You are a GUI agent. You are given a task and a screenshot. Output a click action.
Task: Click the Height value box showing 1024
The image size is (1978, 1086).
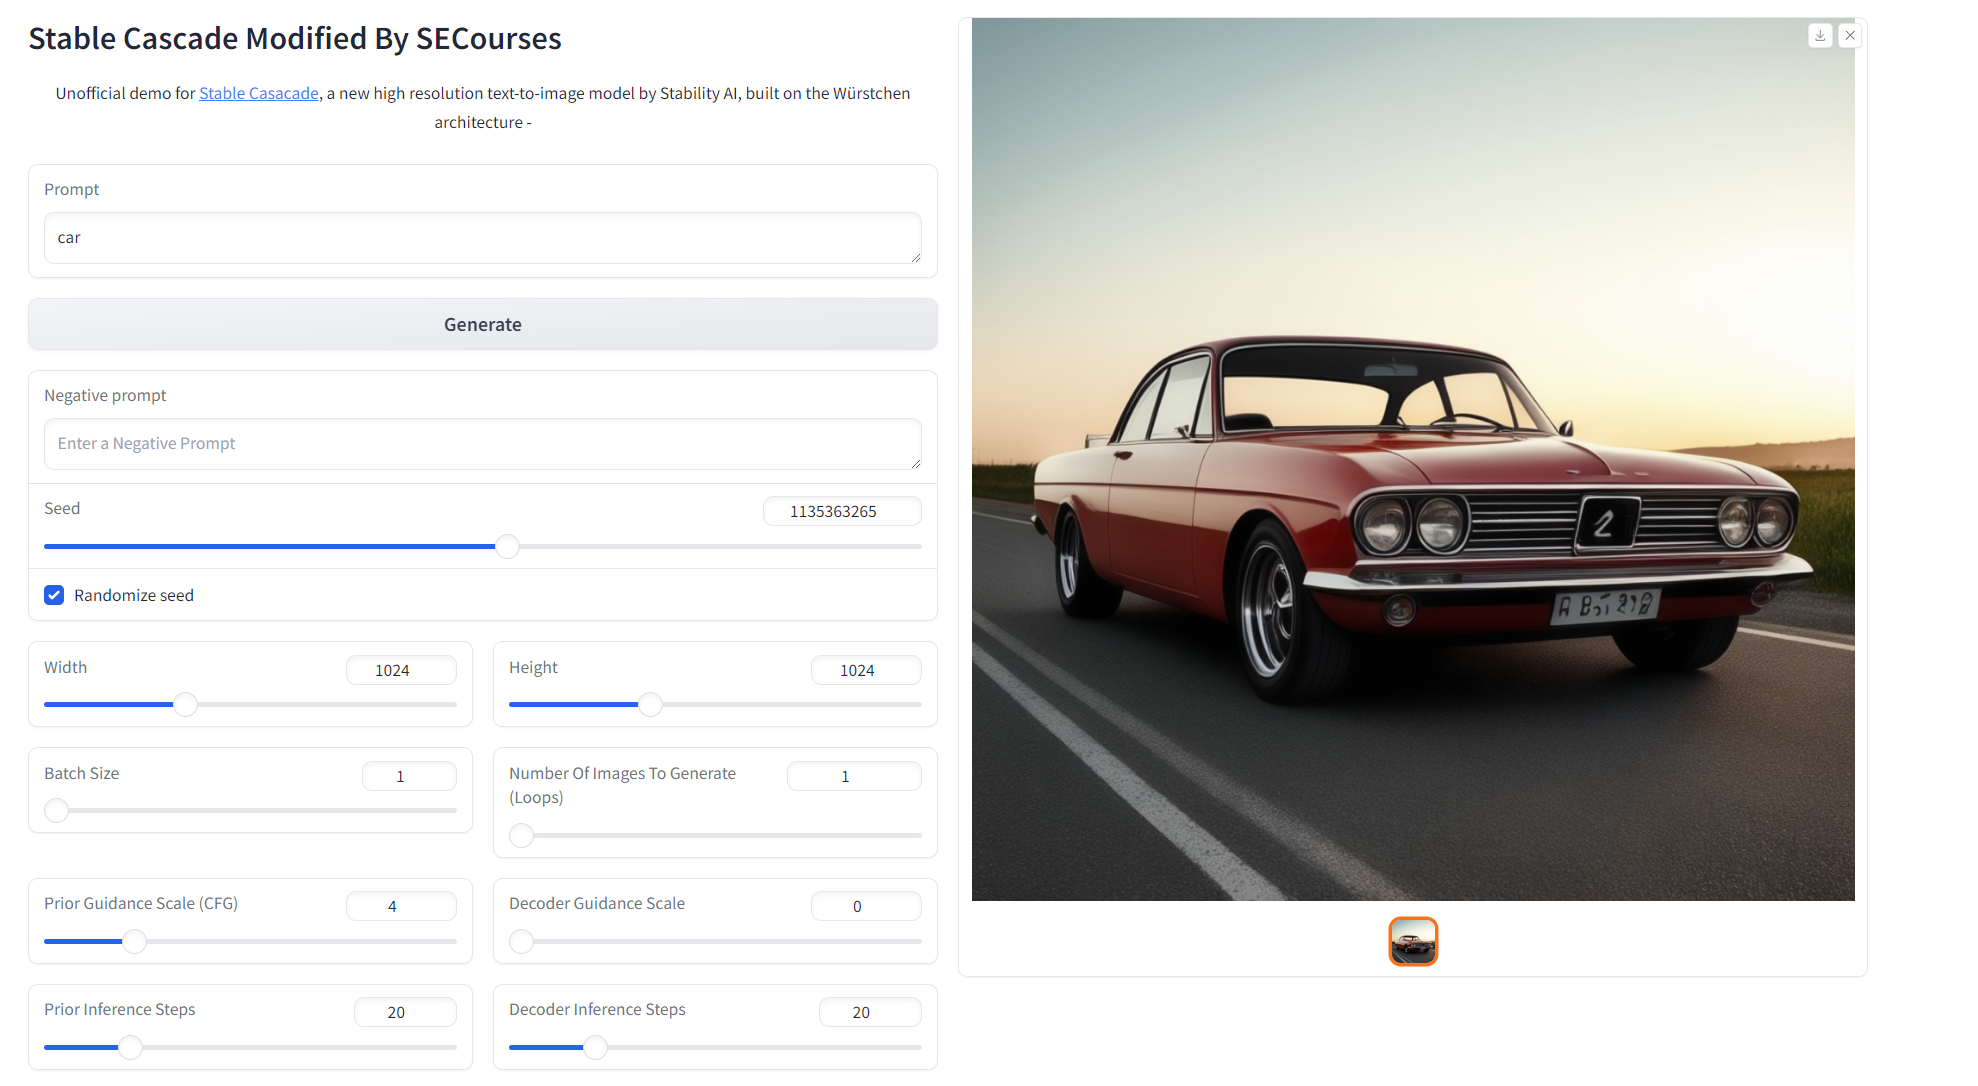866,670
